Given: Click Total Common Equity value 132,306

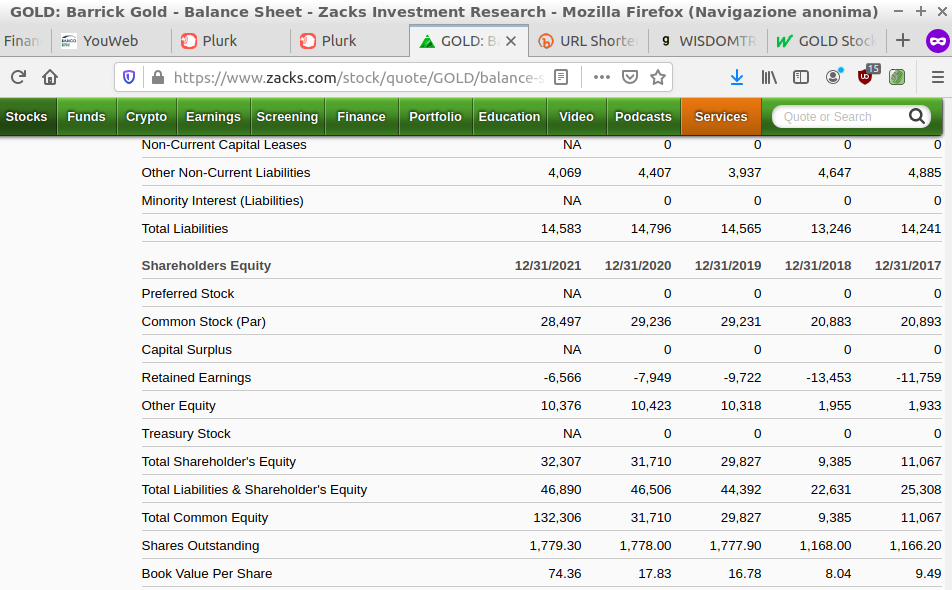Looking at the screenshot, I should coord(557,518).
